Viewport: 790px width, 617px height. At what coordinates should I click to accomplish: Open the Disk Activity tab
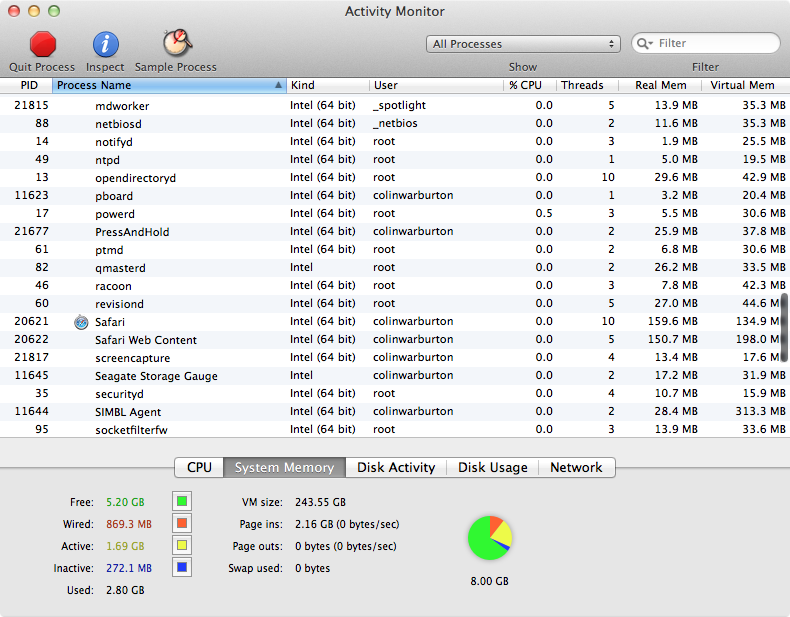click(x=396, y=467)
